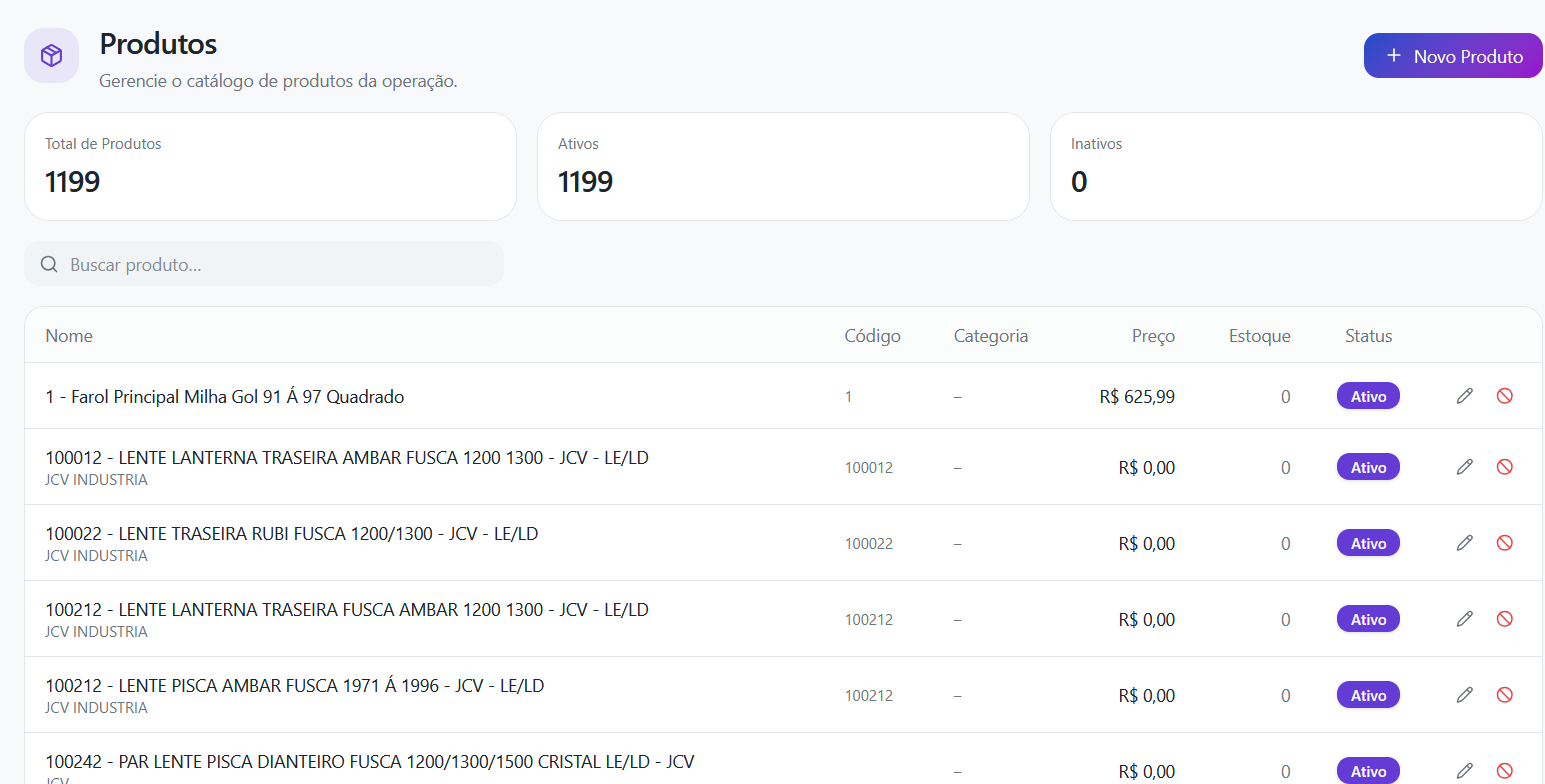Edit LENTE TRASEIRA RUBI FUSCA product
The image size is (1545, 784).
[1464, 543]
